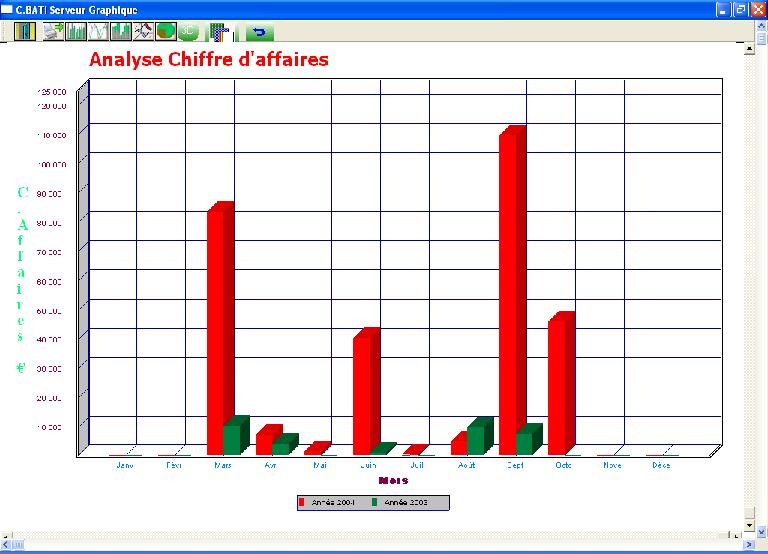Select the scatter line chart icon
The height and width of the screenshot is (554, 768).
pos(143,31)
